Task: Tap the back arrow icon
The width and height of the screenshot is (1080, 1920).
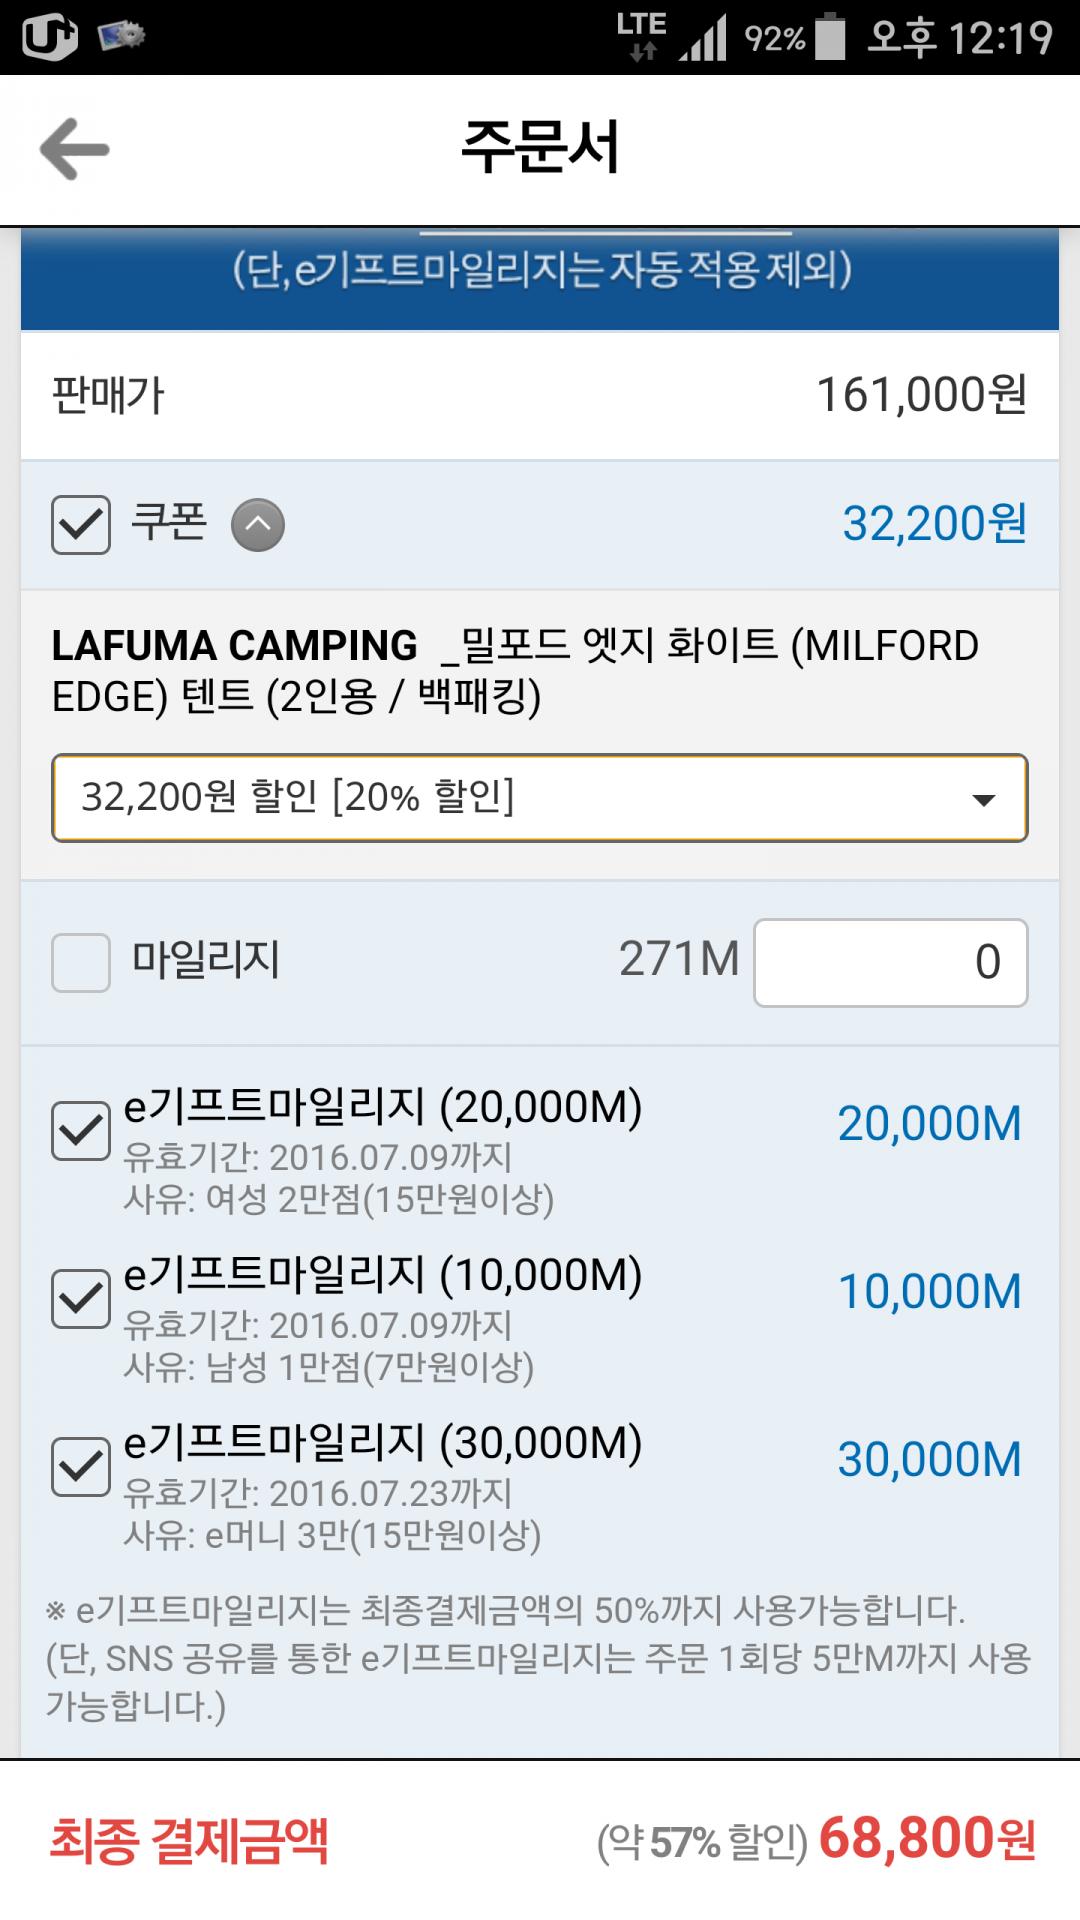Action: [x=74, y=150]
